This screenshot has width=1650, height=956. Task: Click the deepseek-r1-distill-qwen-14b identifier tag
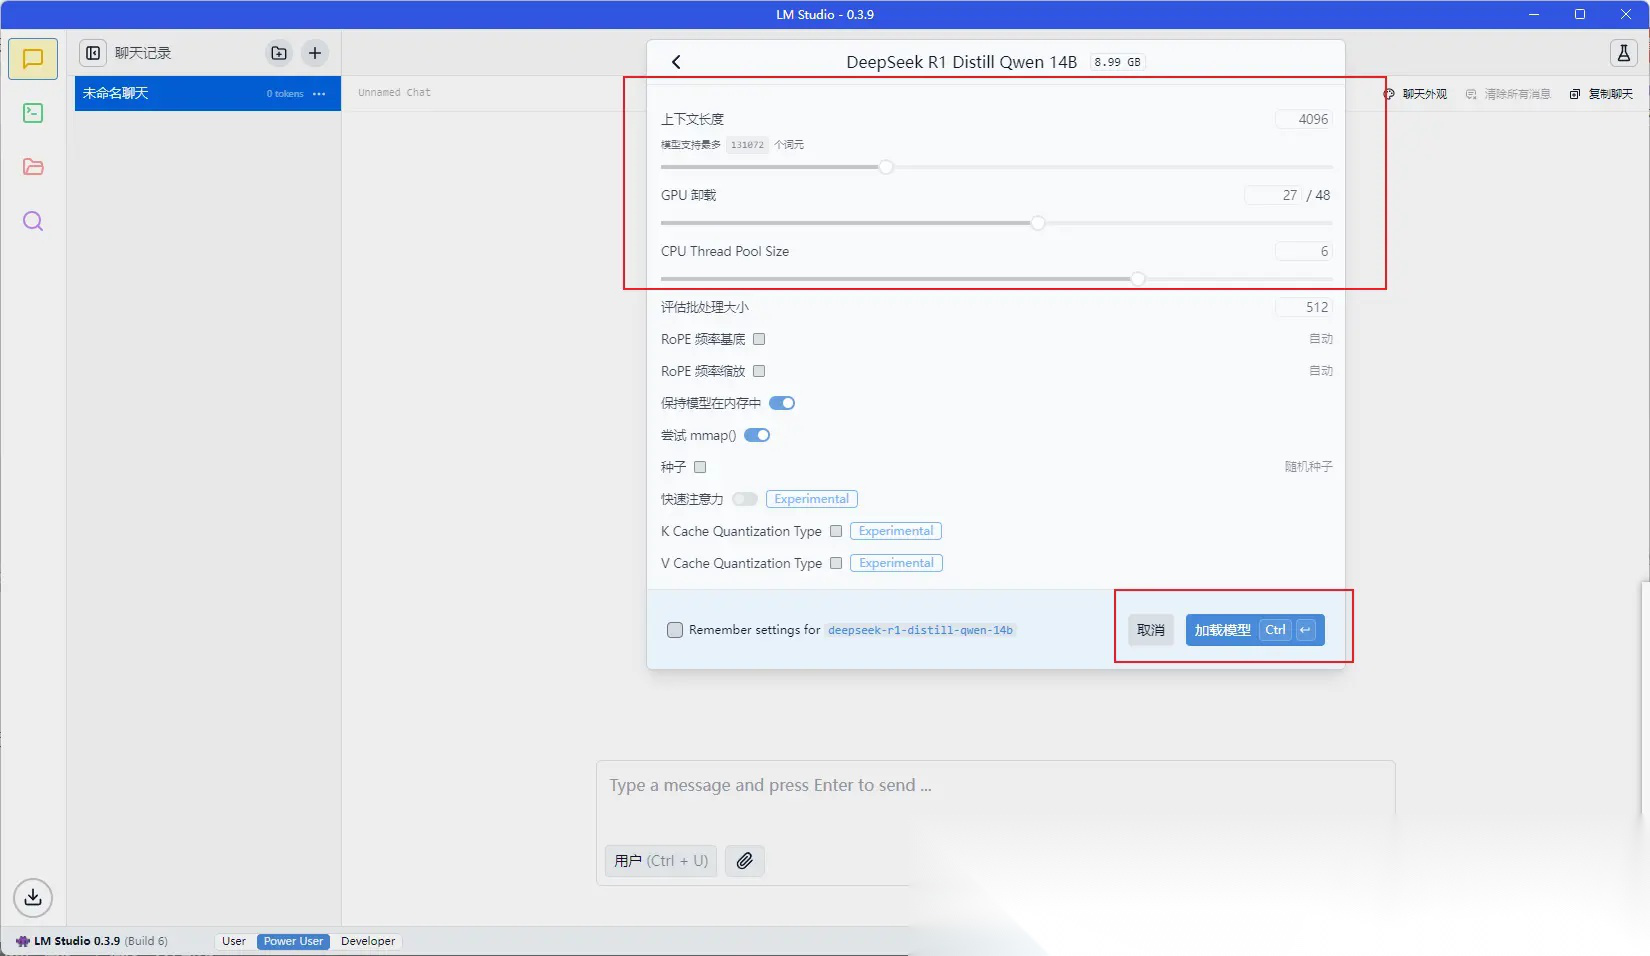click(x=920, y=630)
